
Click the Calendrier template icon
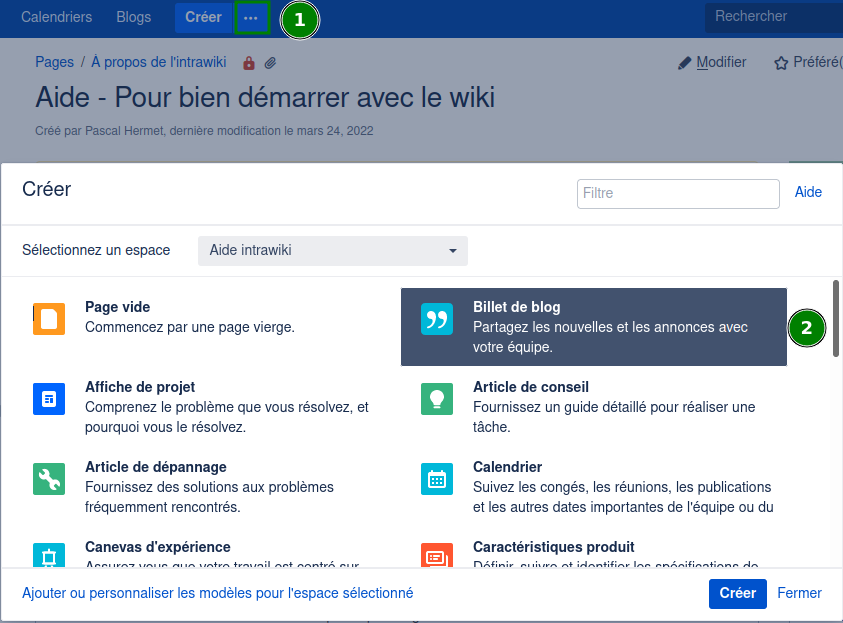[437, 479]
